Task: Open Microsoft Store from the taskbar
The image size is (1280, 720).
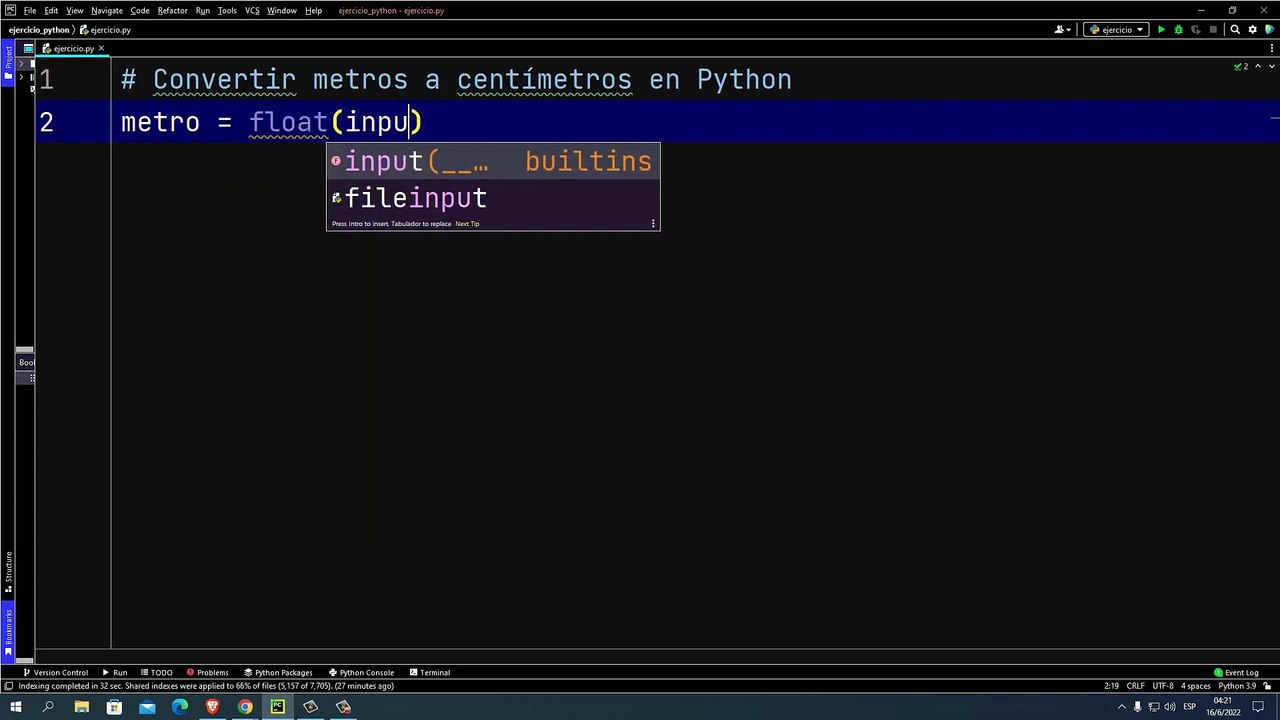Action: click(114, 707)
